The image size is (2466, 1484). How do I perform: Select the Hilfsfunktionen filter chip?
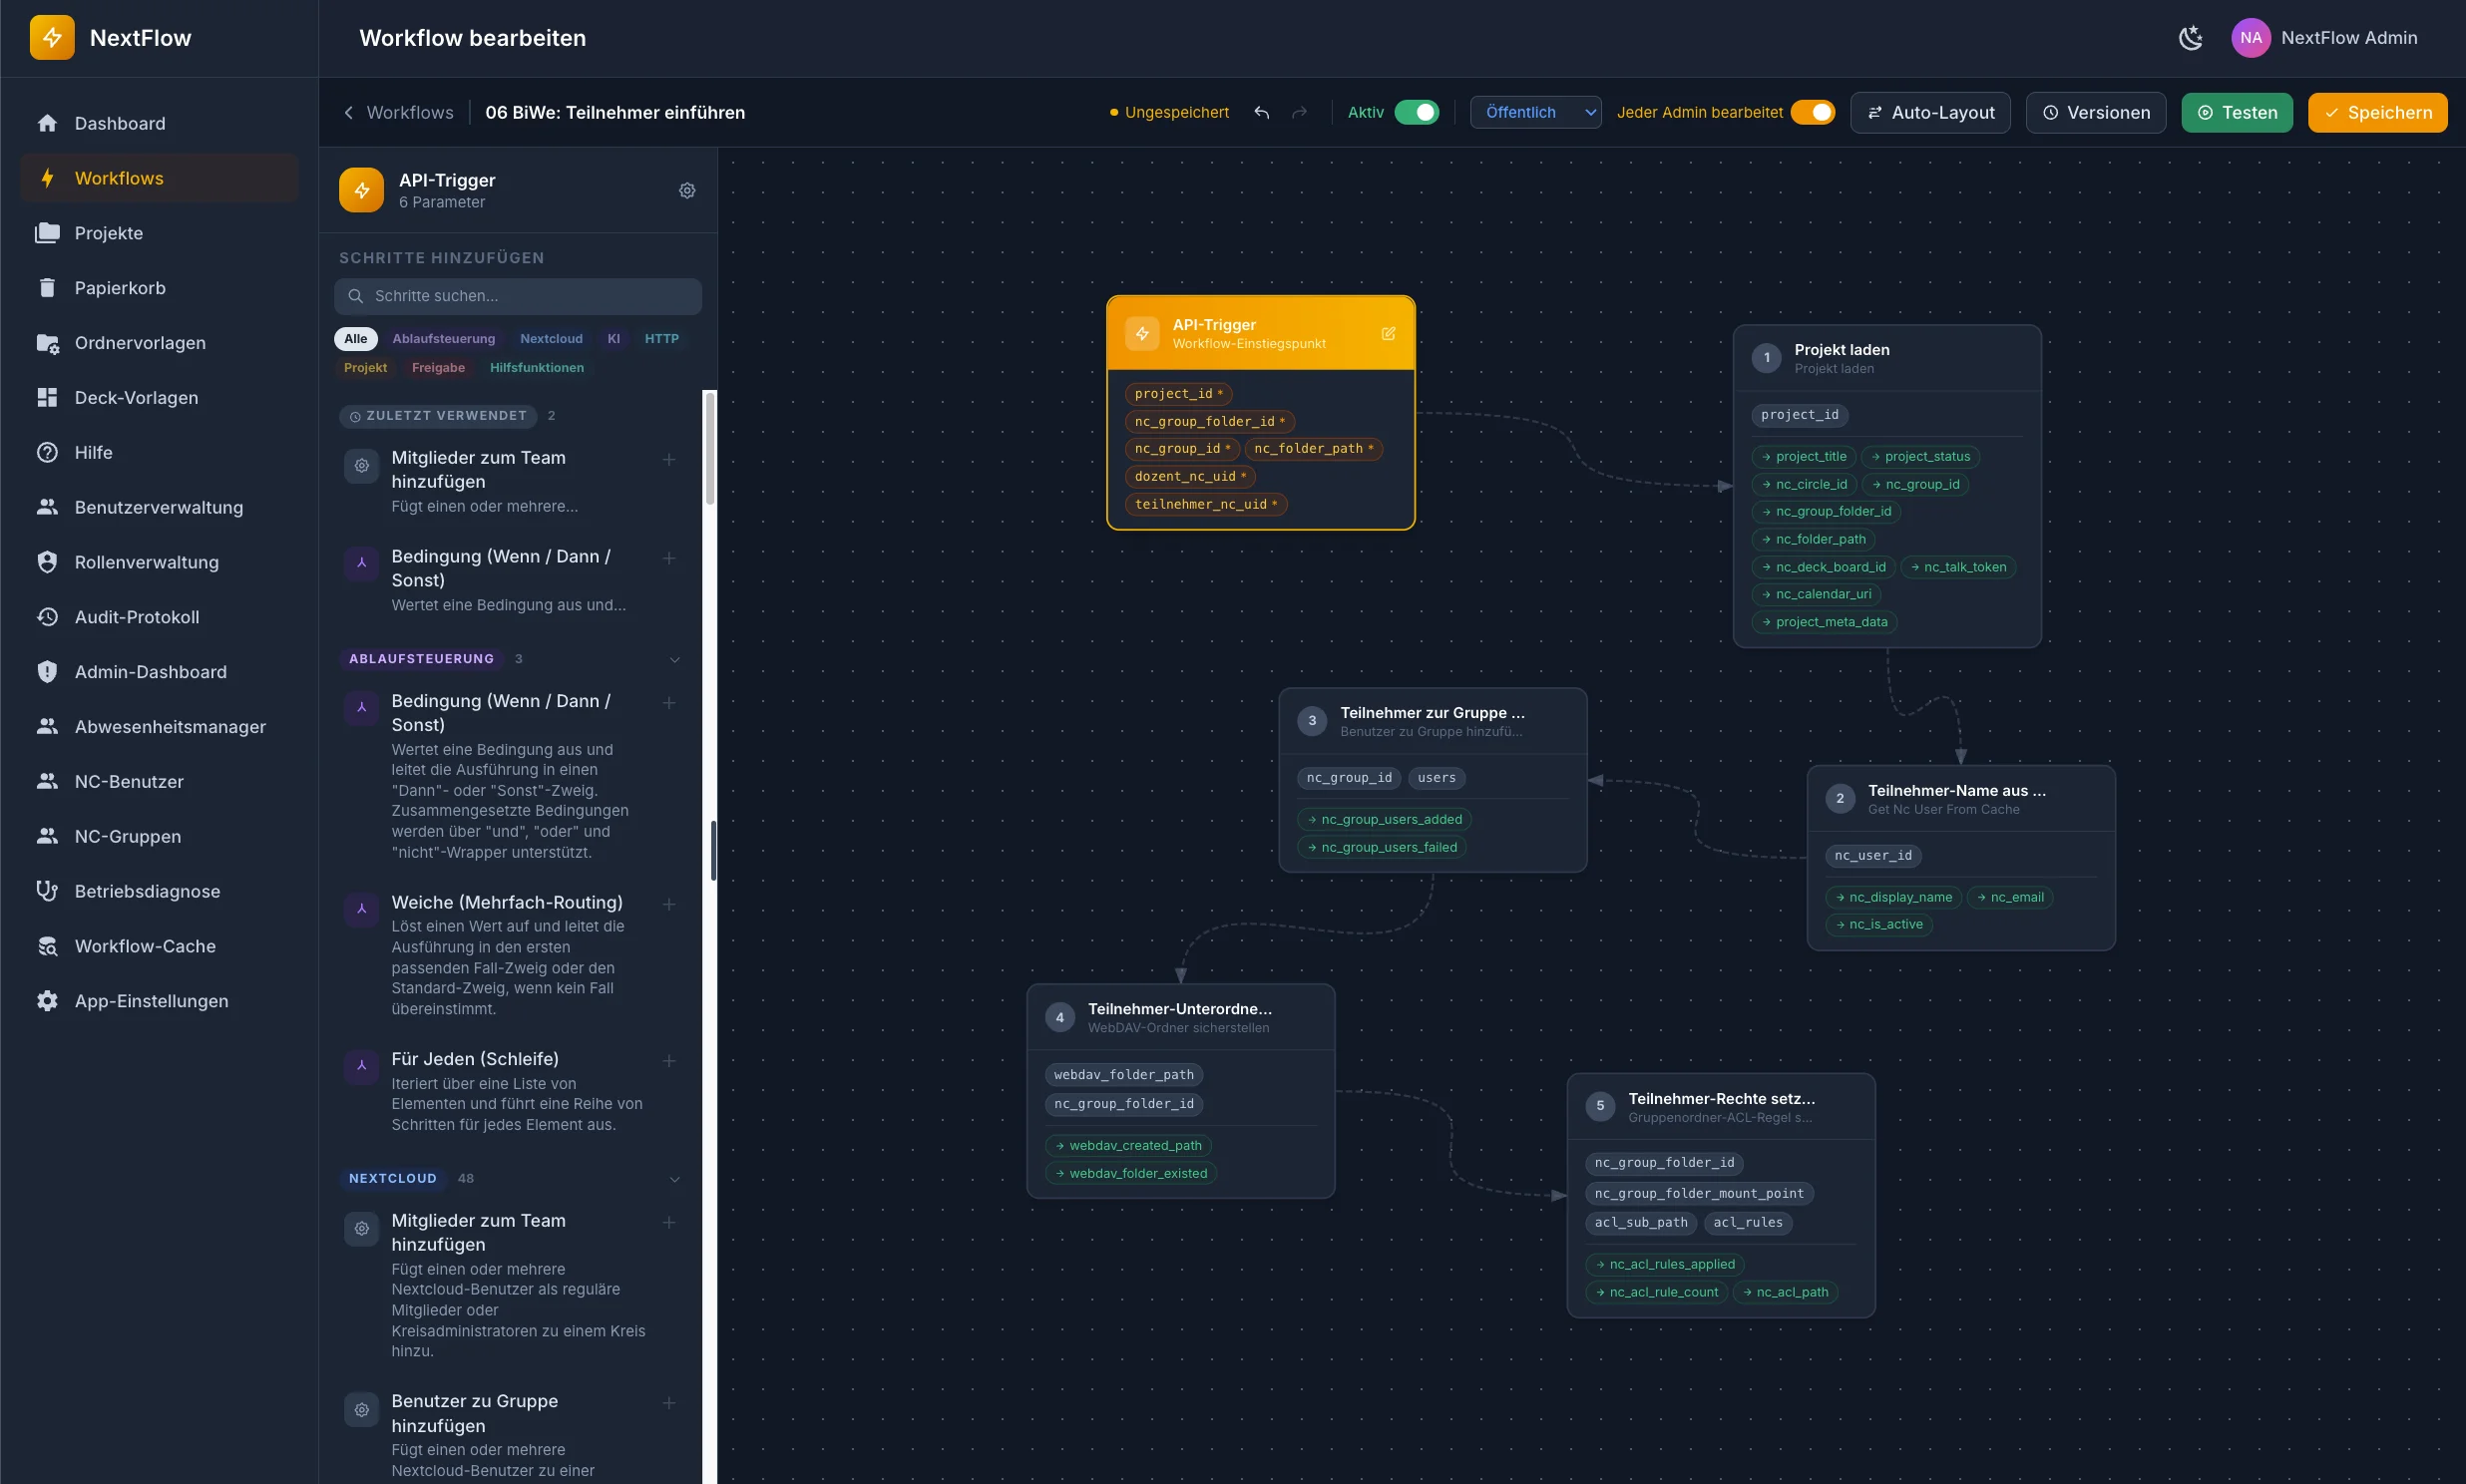[x=536, y=368]
